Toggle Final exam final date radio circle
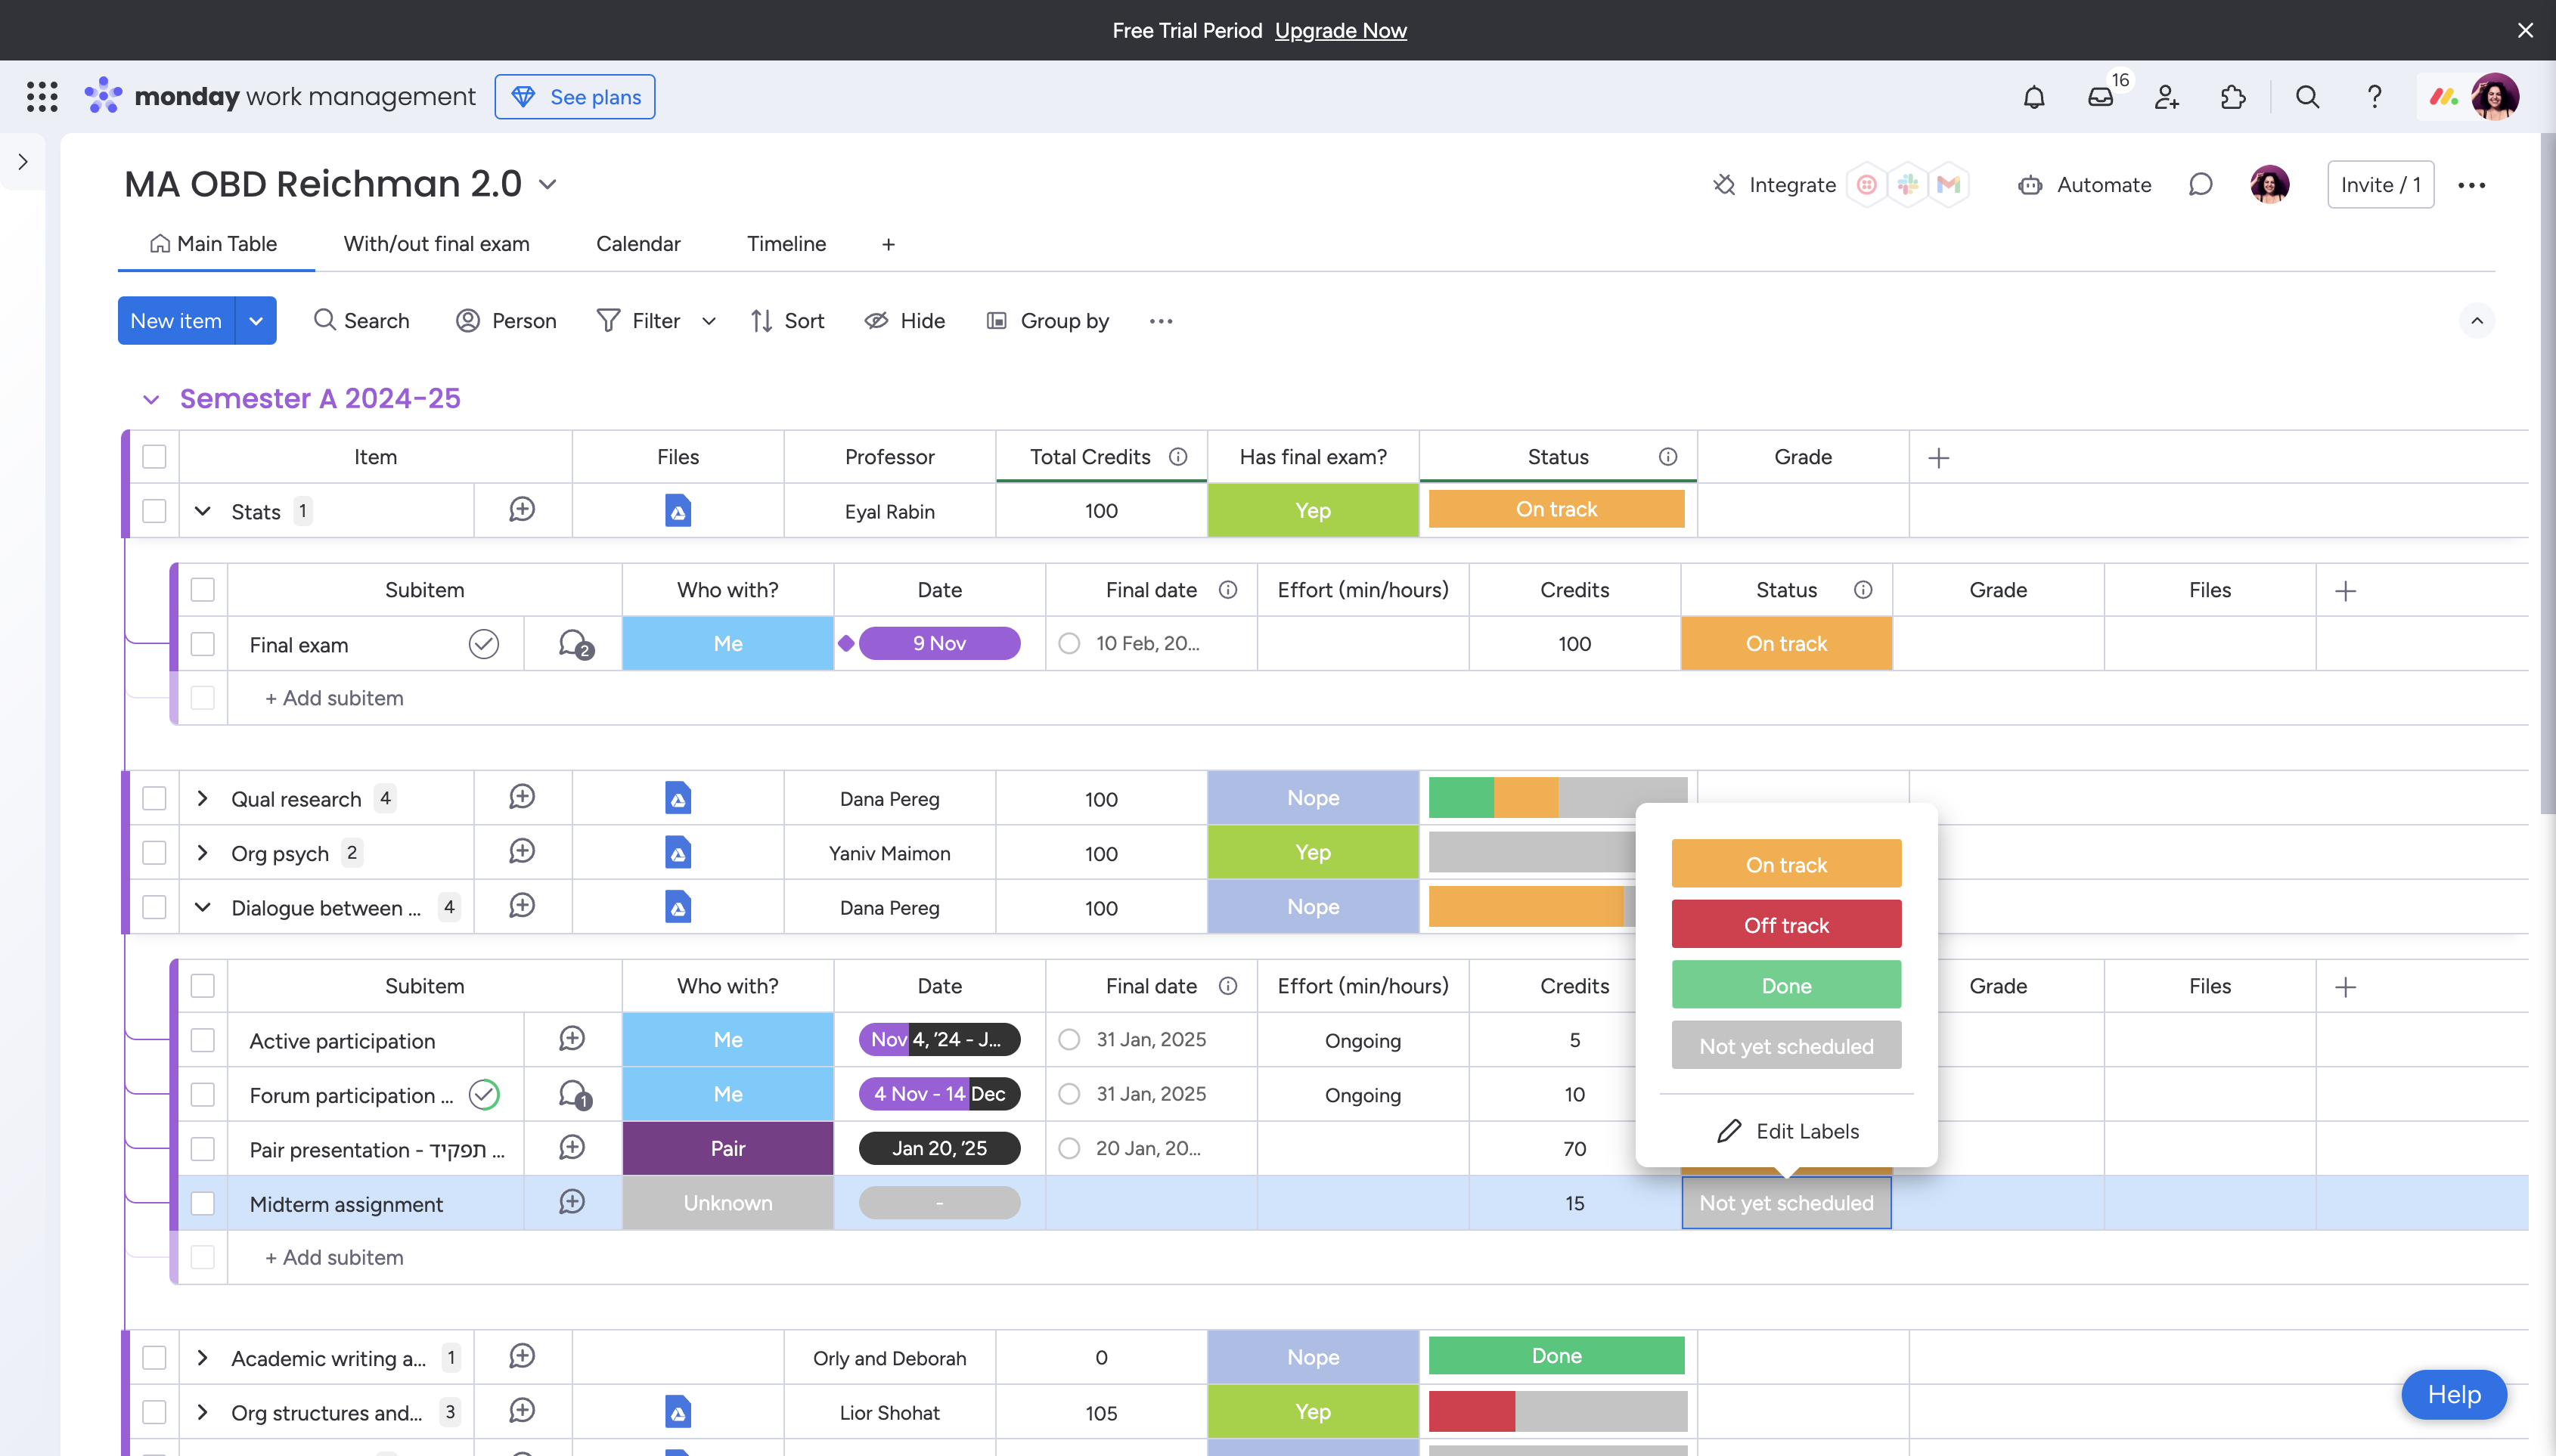Screen dimensions: 2556x1456 coord(1069,644)
